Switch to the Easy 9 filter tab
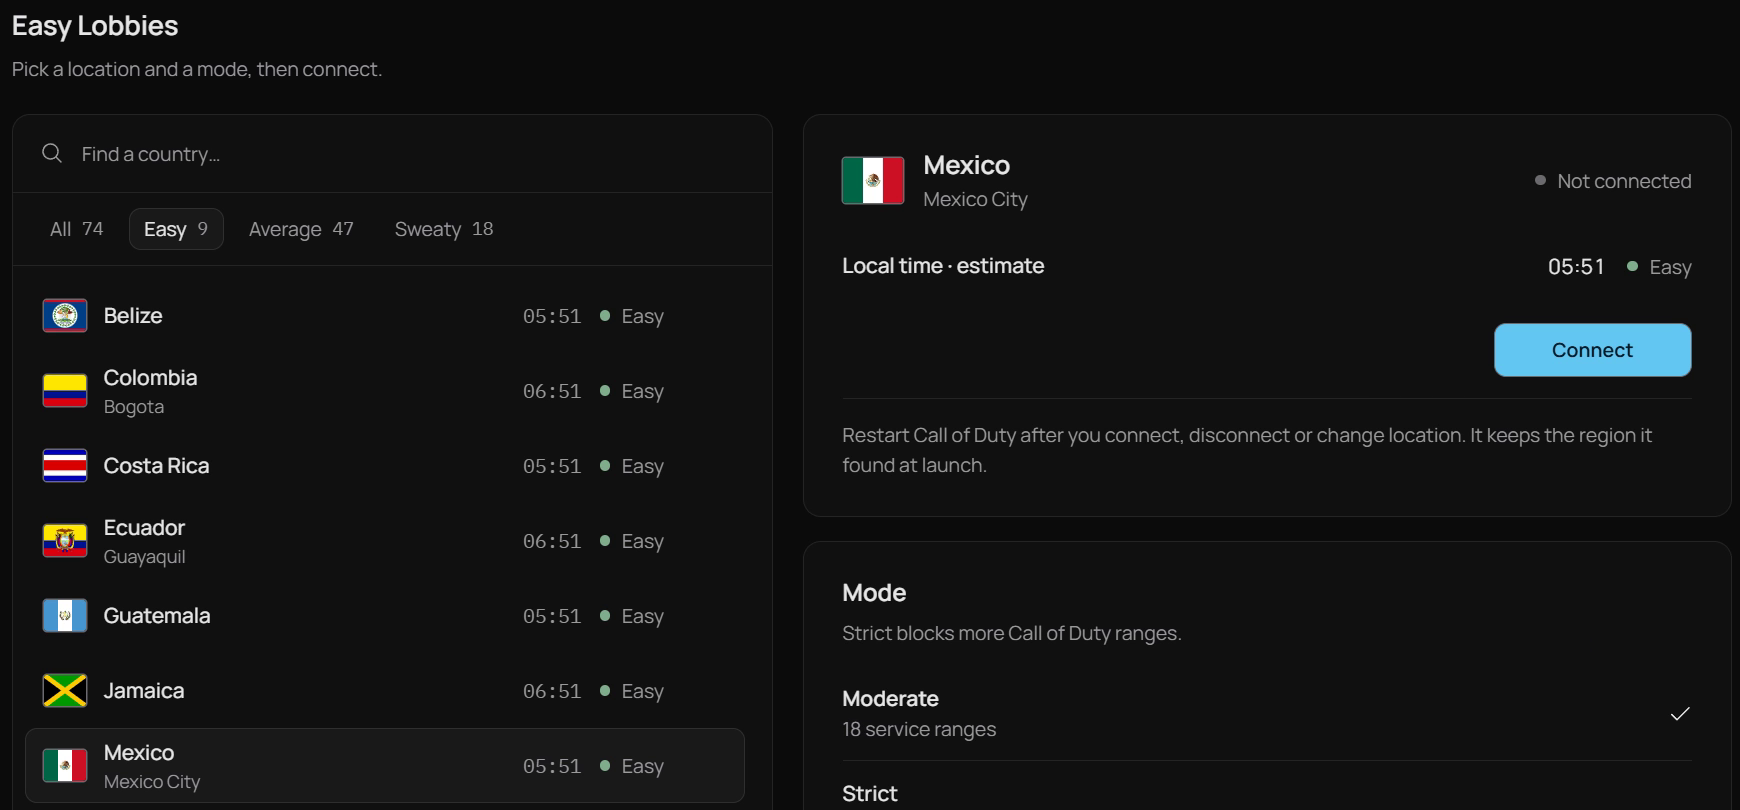This screenshot has width=1740, height=810. click(x=176, y=229)
